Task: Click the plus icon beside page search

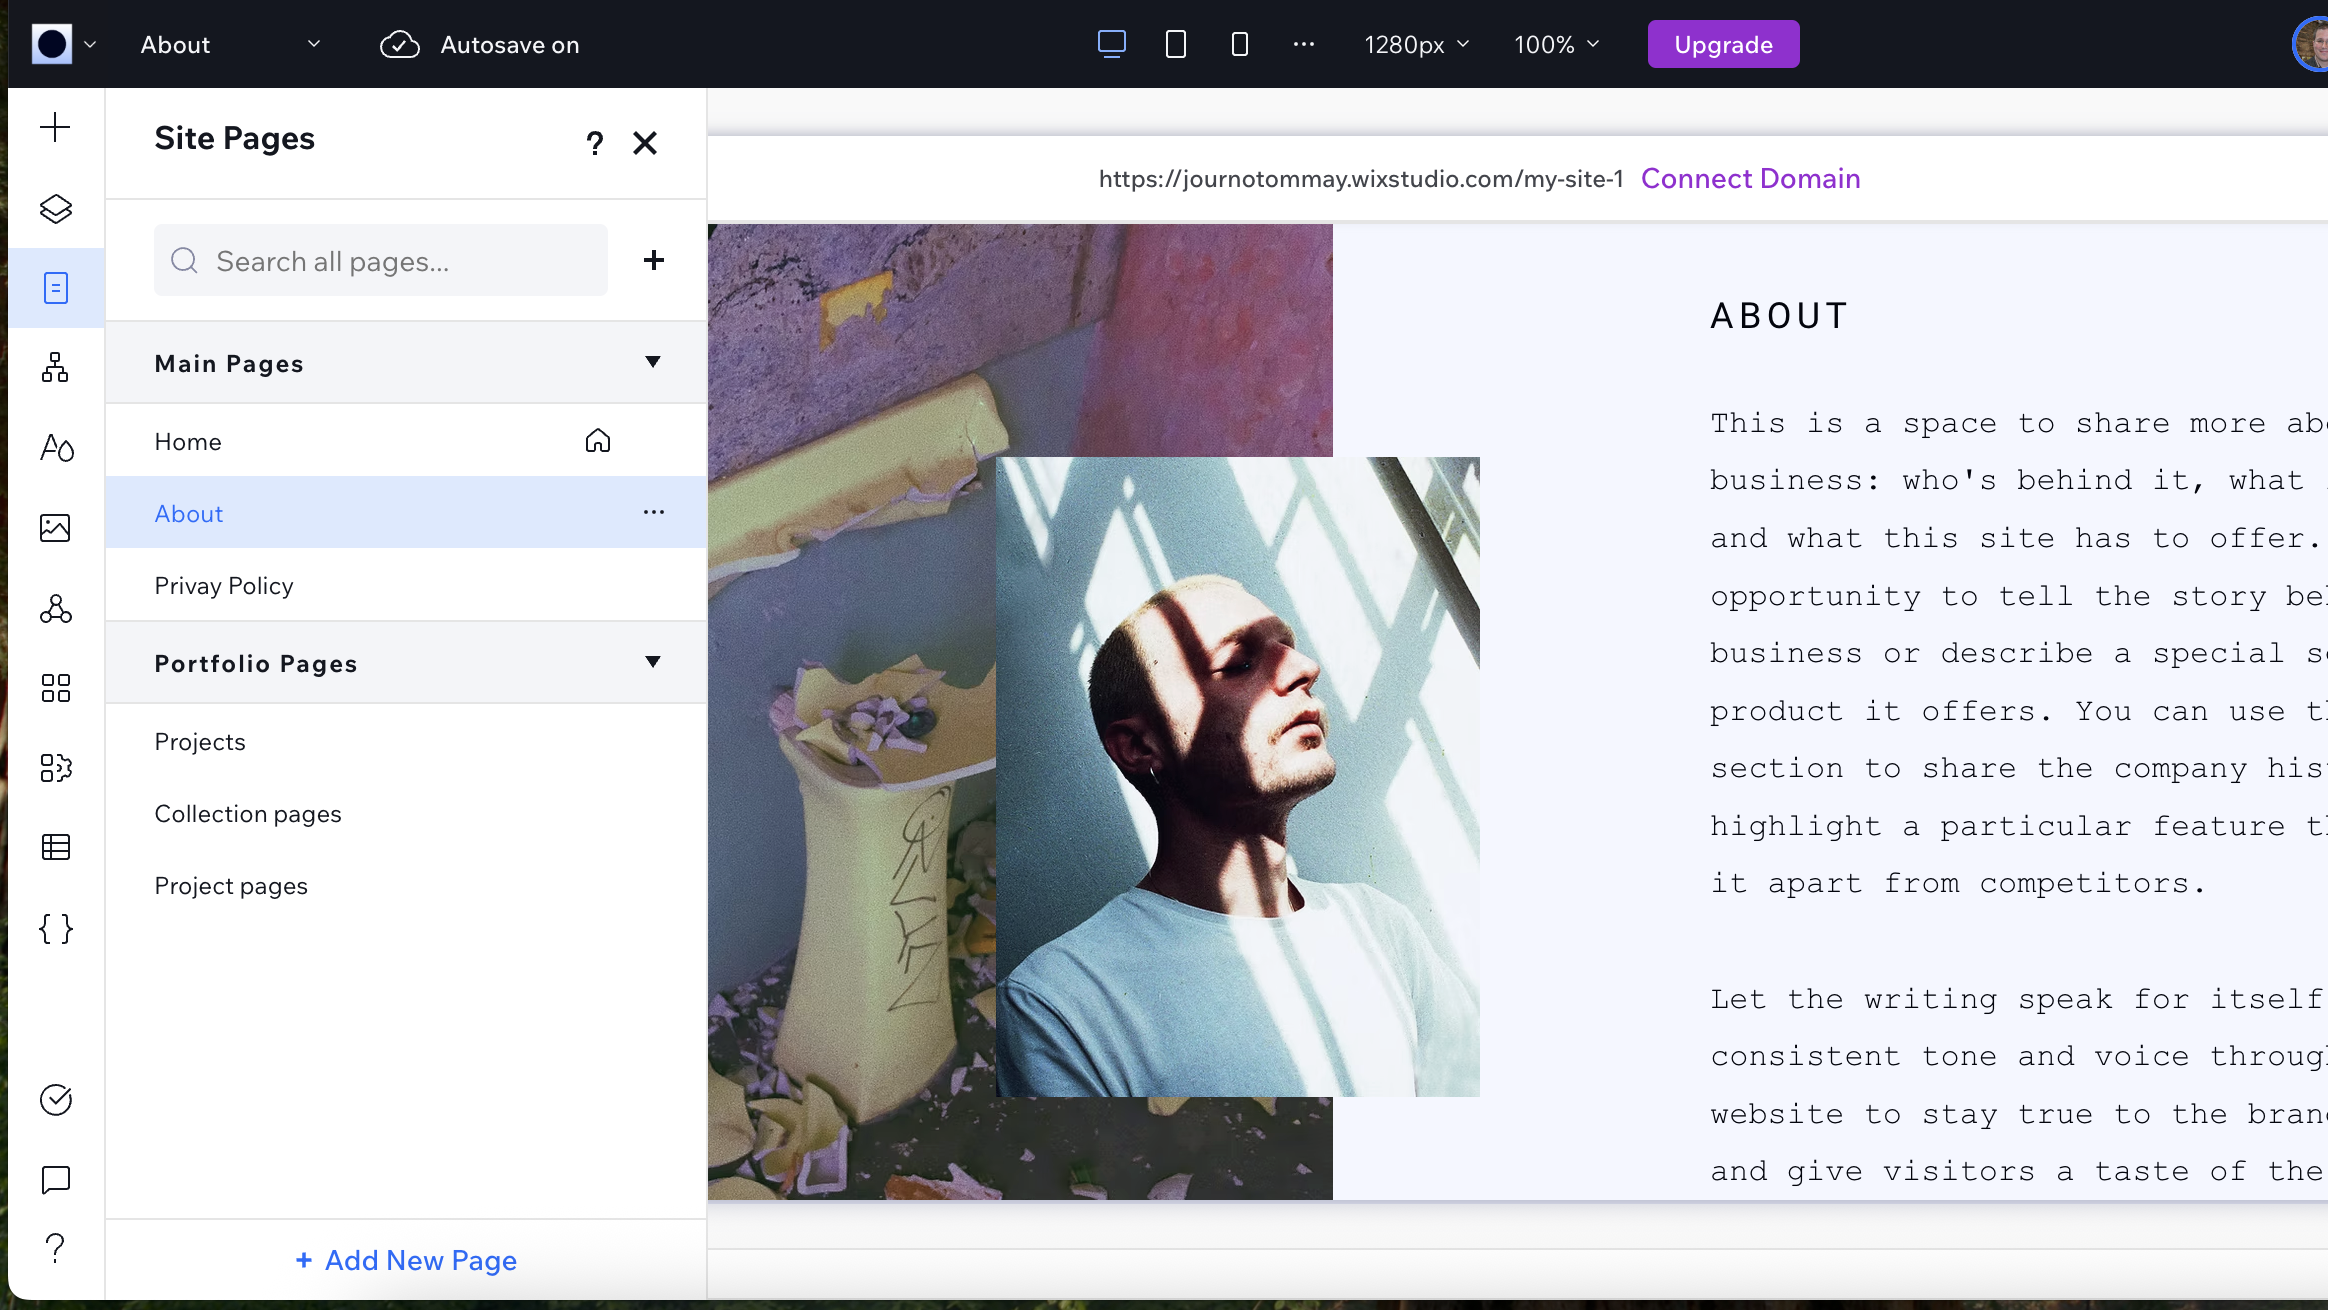Action: coord(654,260)
